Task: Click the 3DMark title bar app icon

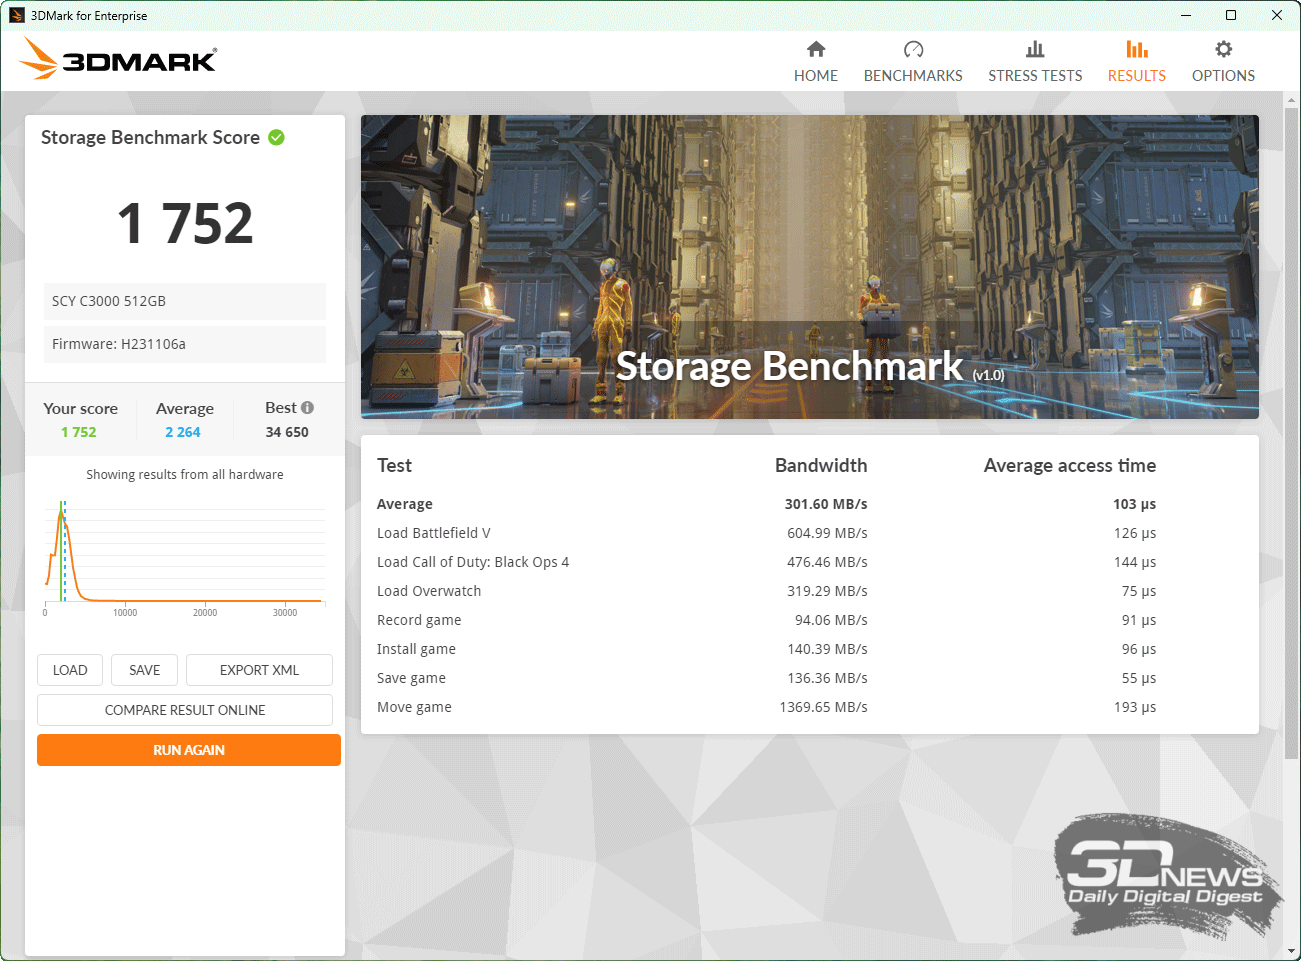Action: (x=16, y=15)
